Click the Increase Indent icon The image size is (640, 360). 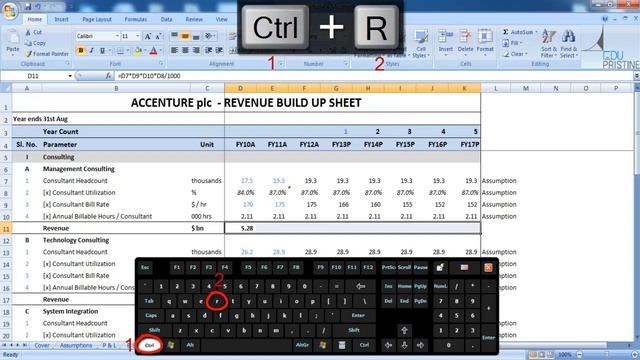[219, 50]
